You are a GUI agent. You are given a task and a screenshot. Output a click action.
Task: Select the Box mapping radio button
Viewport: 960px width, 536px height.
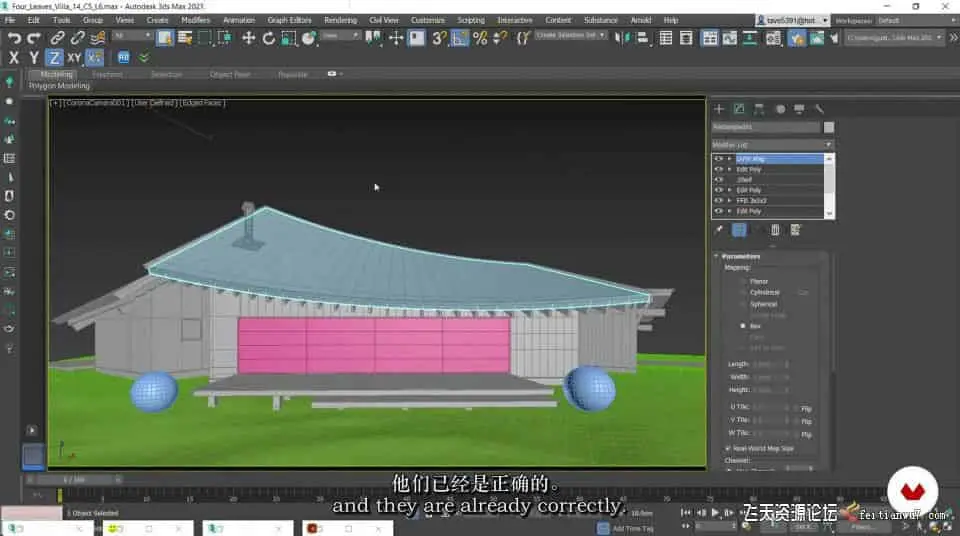pos(743,326)
